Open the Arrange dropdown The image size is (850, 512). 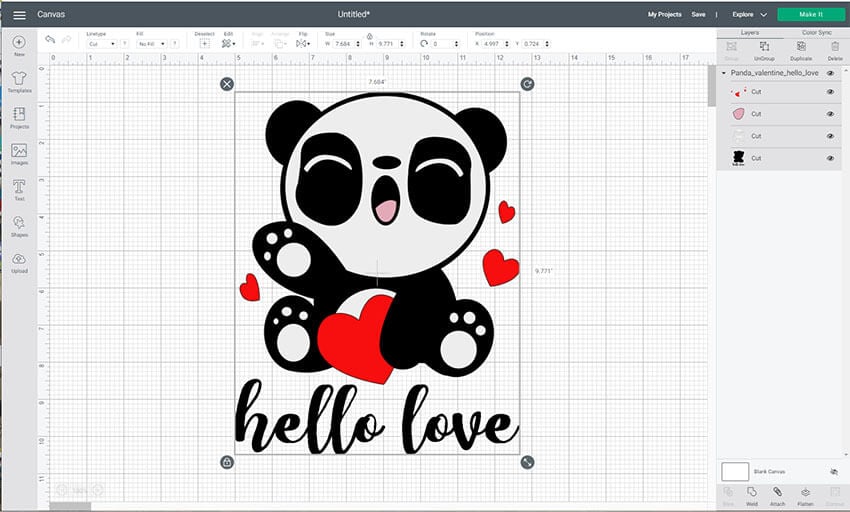(280, 43)
